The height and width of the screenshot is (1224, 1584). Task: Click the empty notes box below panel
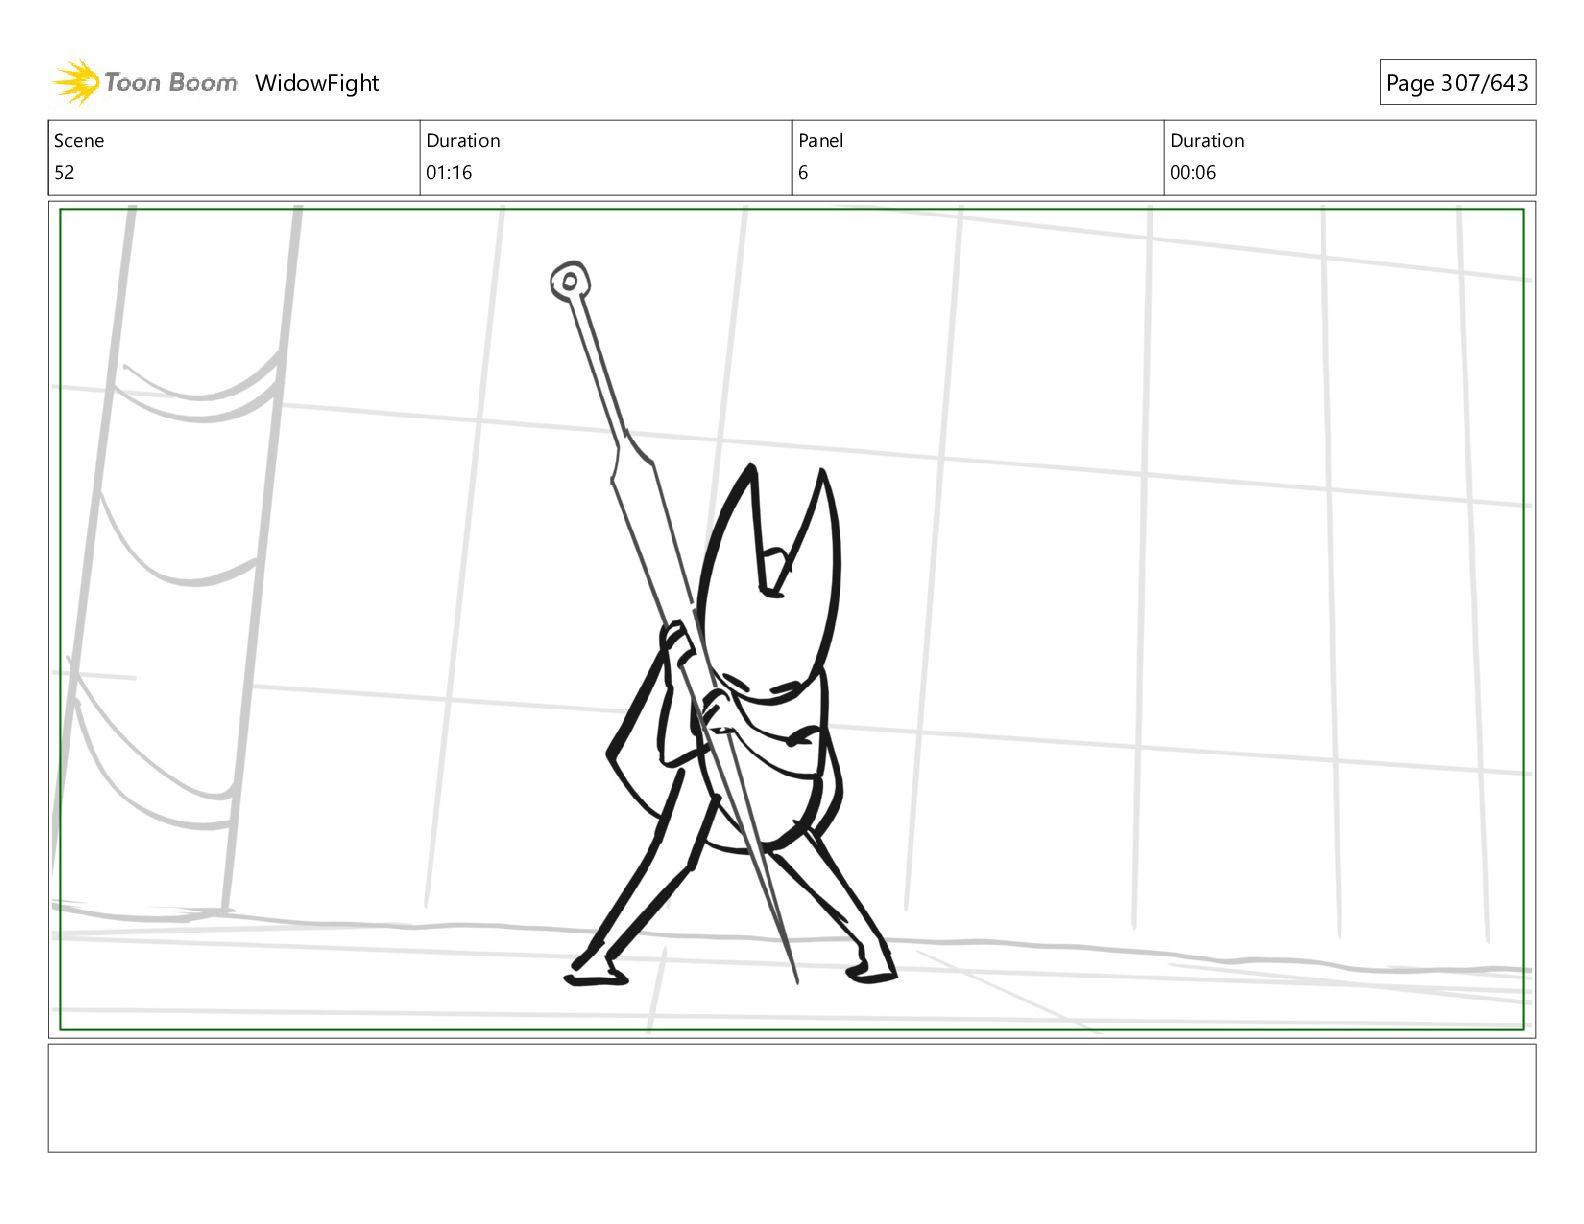tap(792, 1098)
